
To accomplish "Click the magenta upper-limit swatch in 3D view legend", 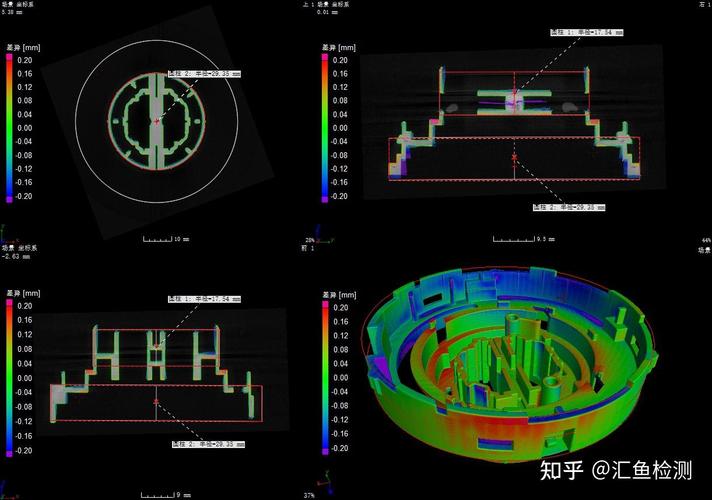I will coord(325,304).
